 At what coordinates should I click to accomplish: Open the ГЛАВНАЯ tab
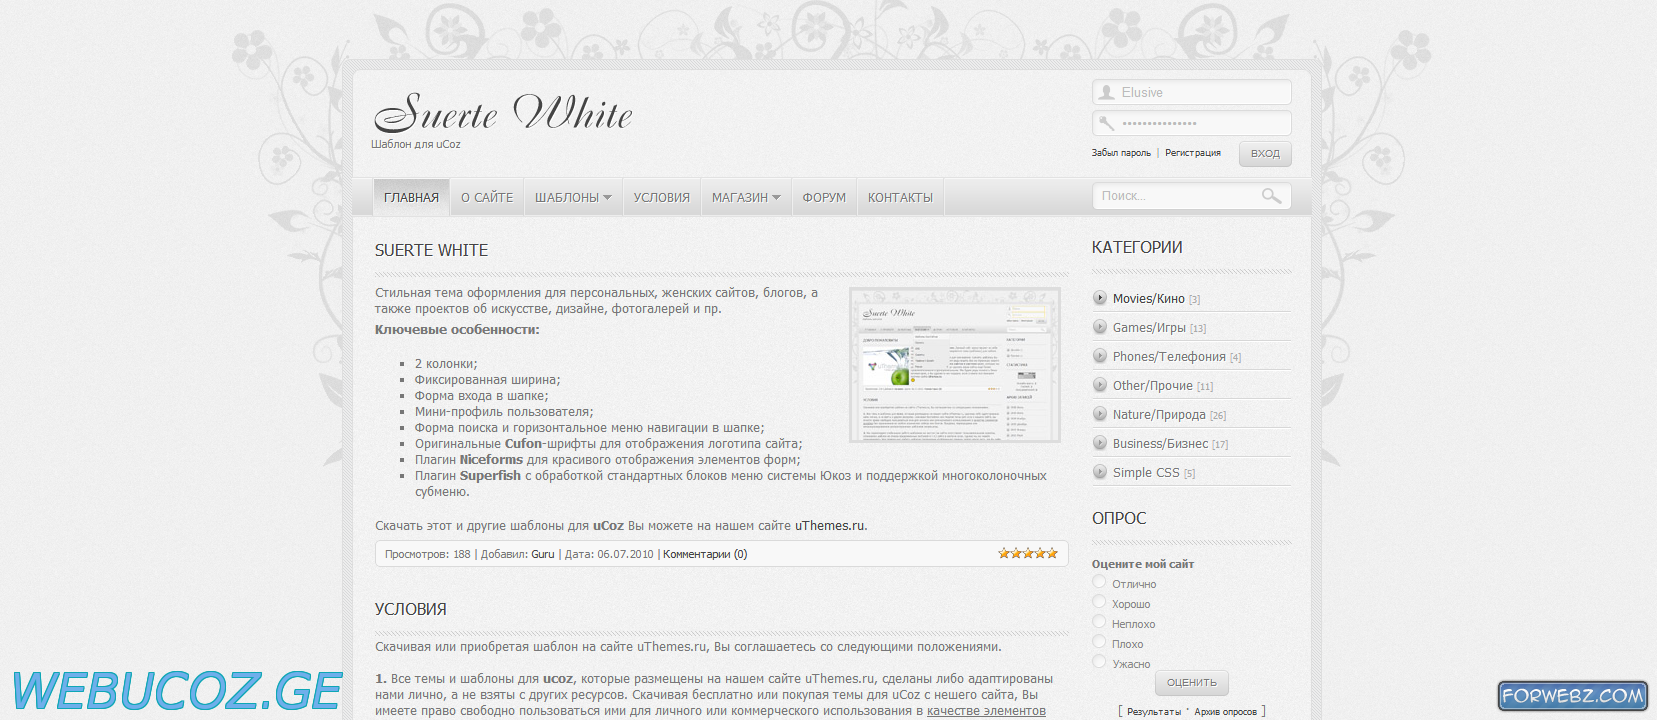pos(411,197)
